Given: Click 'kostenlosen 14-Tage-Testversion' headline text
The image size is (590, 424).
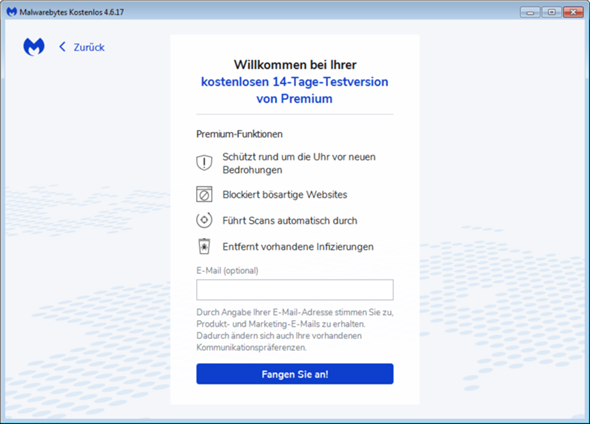Looking at the screenshot, I should point(295,82).
